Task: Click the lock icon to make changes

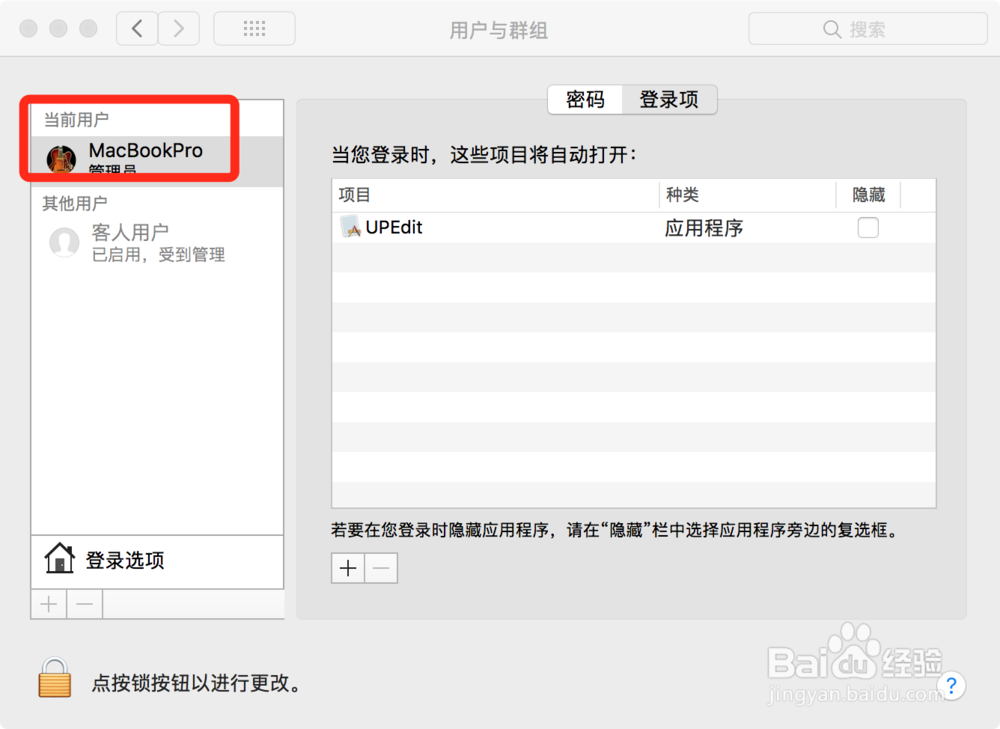Action: 55,678
